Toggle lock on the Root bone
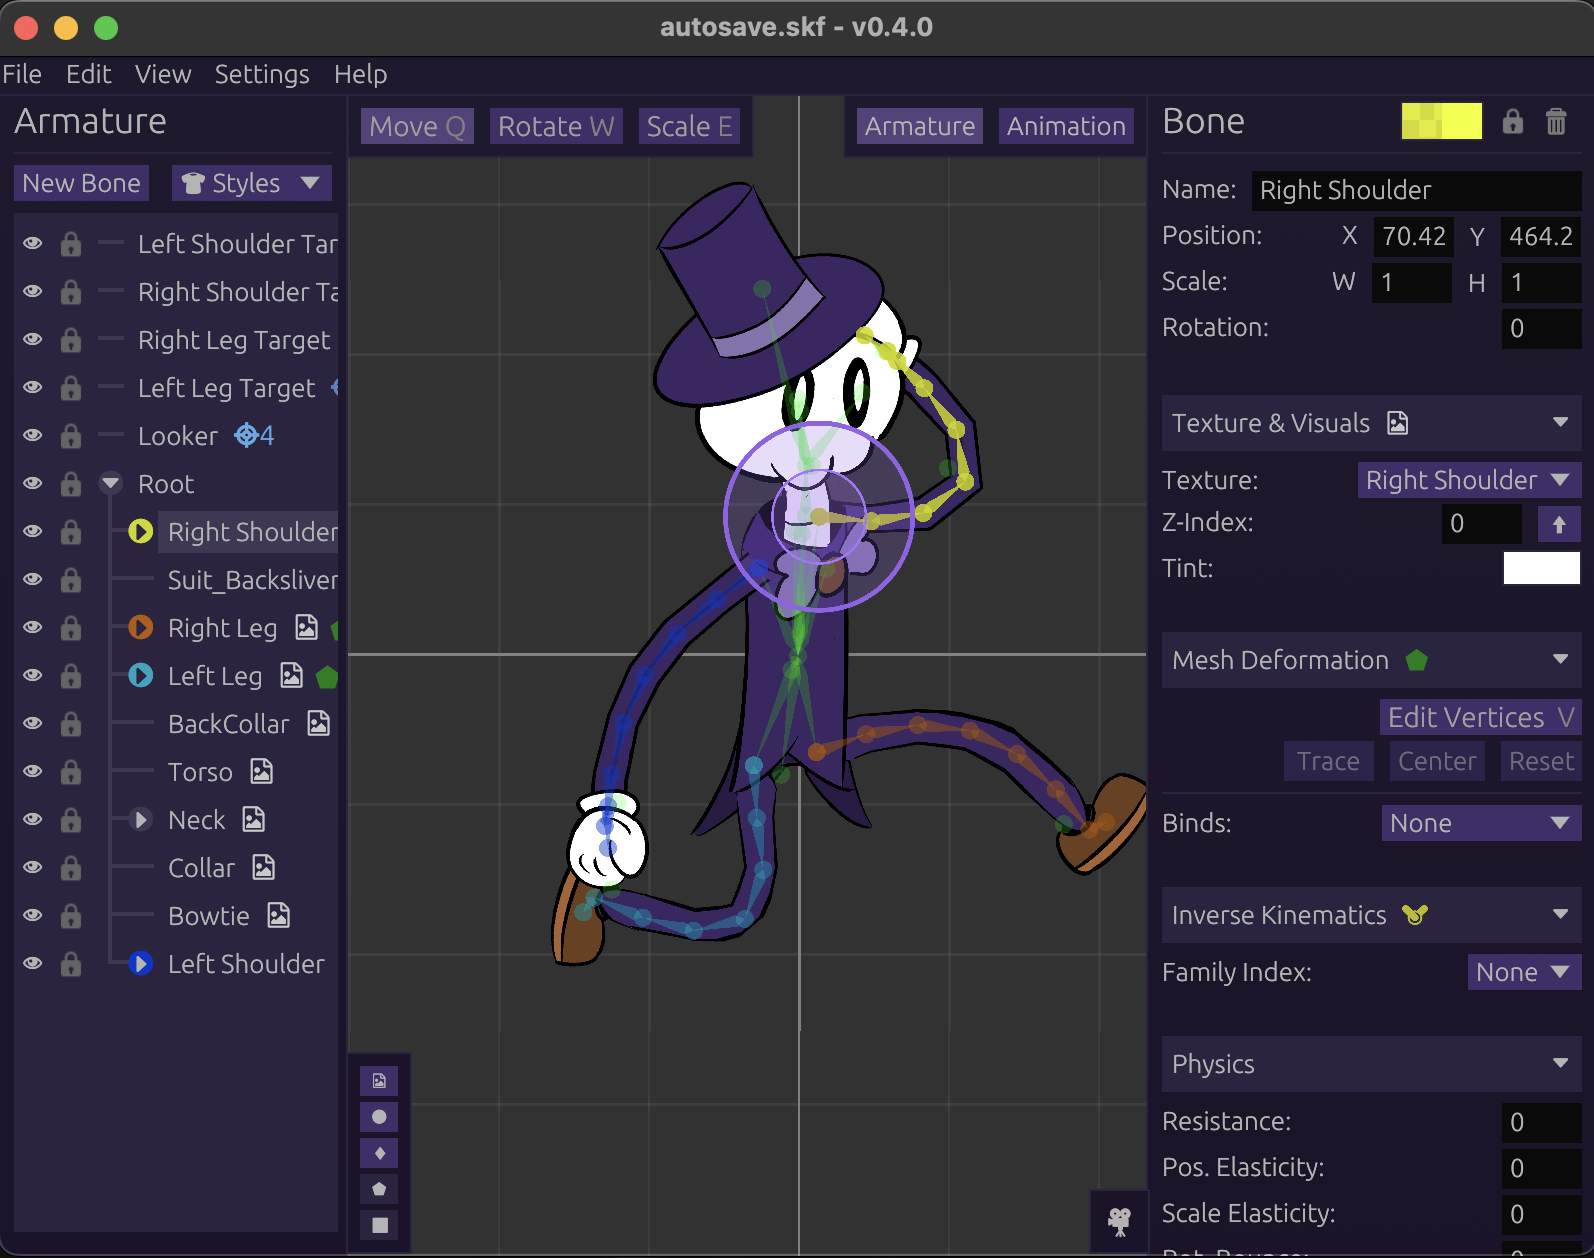Screen dimensions: 1594x1258 point(71,484)
